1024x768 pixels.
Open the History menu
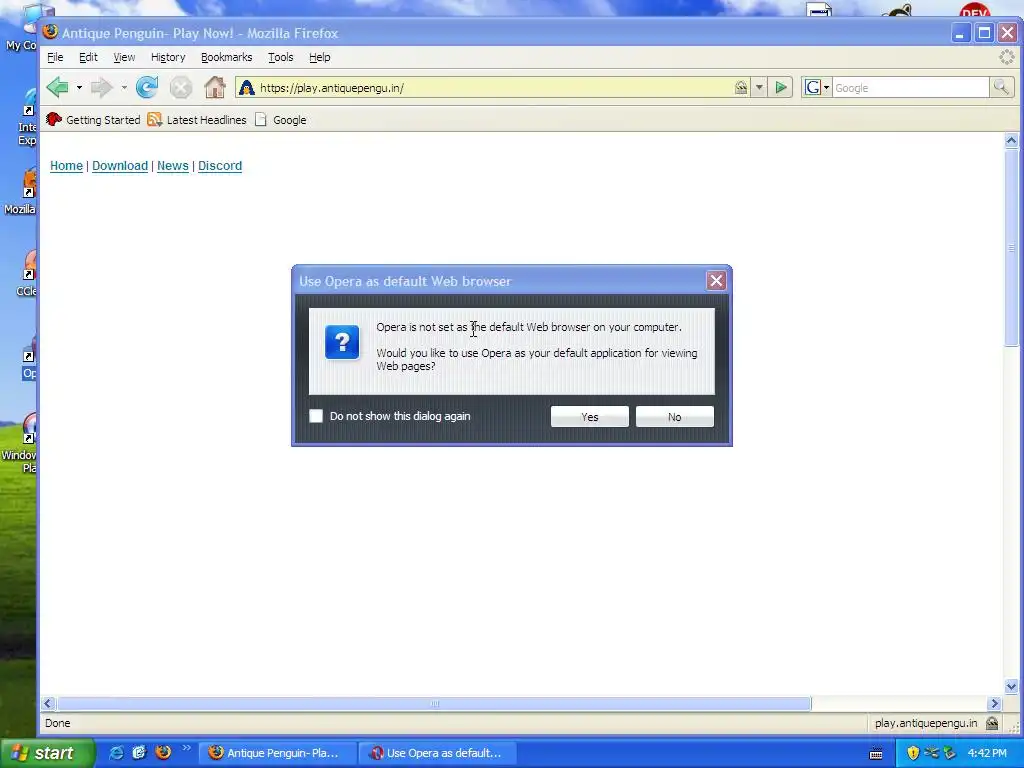point(168,57)
